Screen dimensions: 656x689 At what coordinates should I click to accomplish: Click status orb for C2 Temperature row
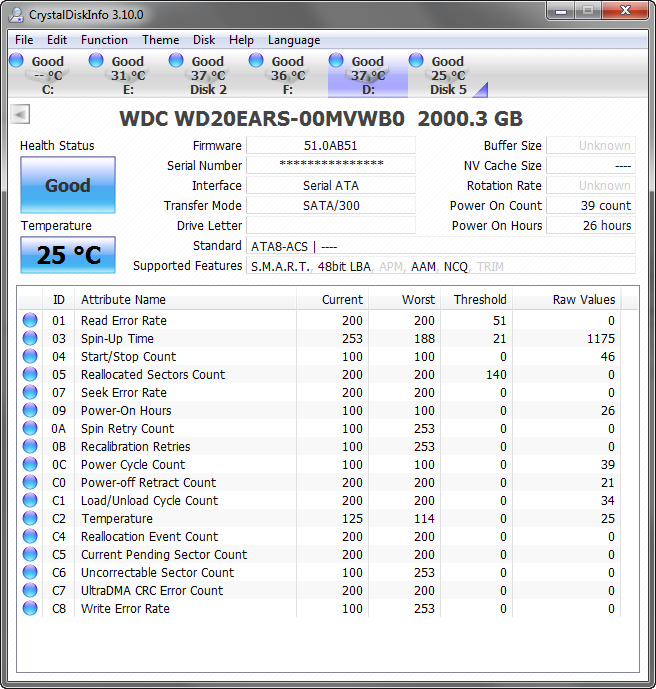click(x=30, y=518)
